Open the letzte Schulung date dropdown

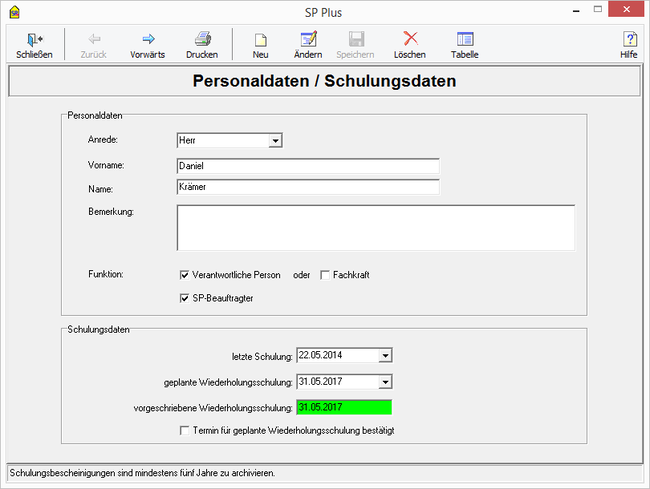(x=386, y=355)
